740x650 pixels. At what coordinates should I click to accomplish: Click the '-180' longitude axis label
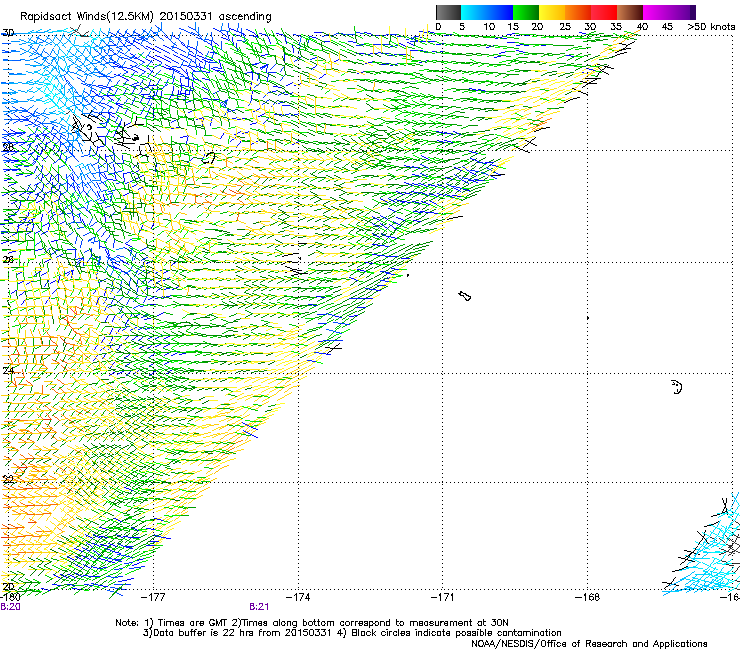[x=10, y=597]
